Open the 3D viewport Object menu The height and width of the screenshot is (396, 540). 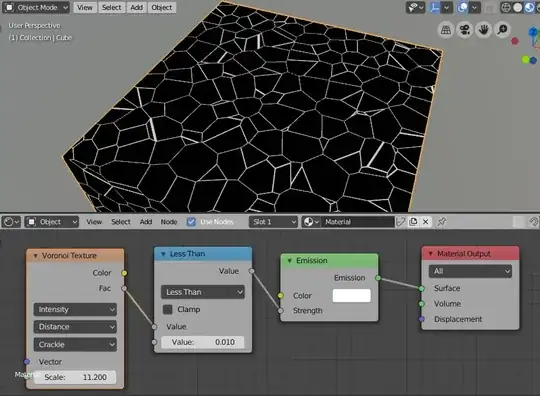(x=162, y=8)
